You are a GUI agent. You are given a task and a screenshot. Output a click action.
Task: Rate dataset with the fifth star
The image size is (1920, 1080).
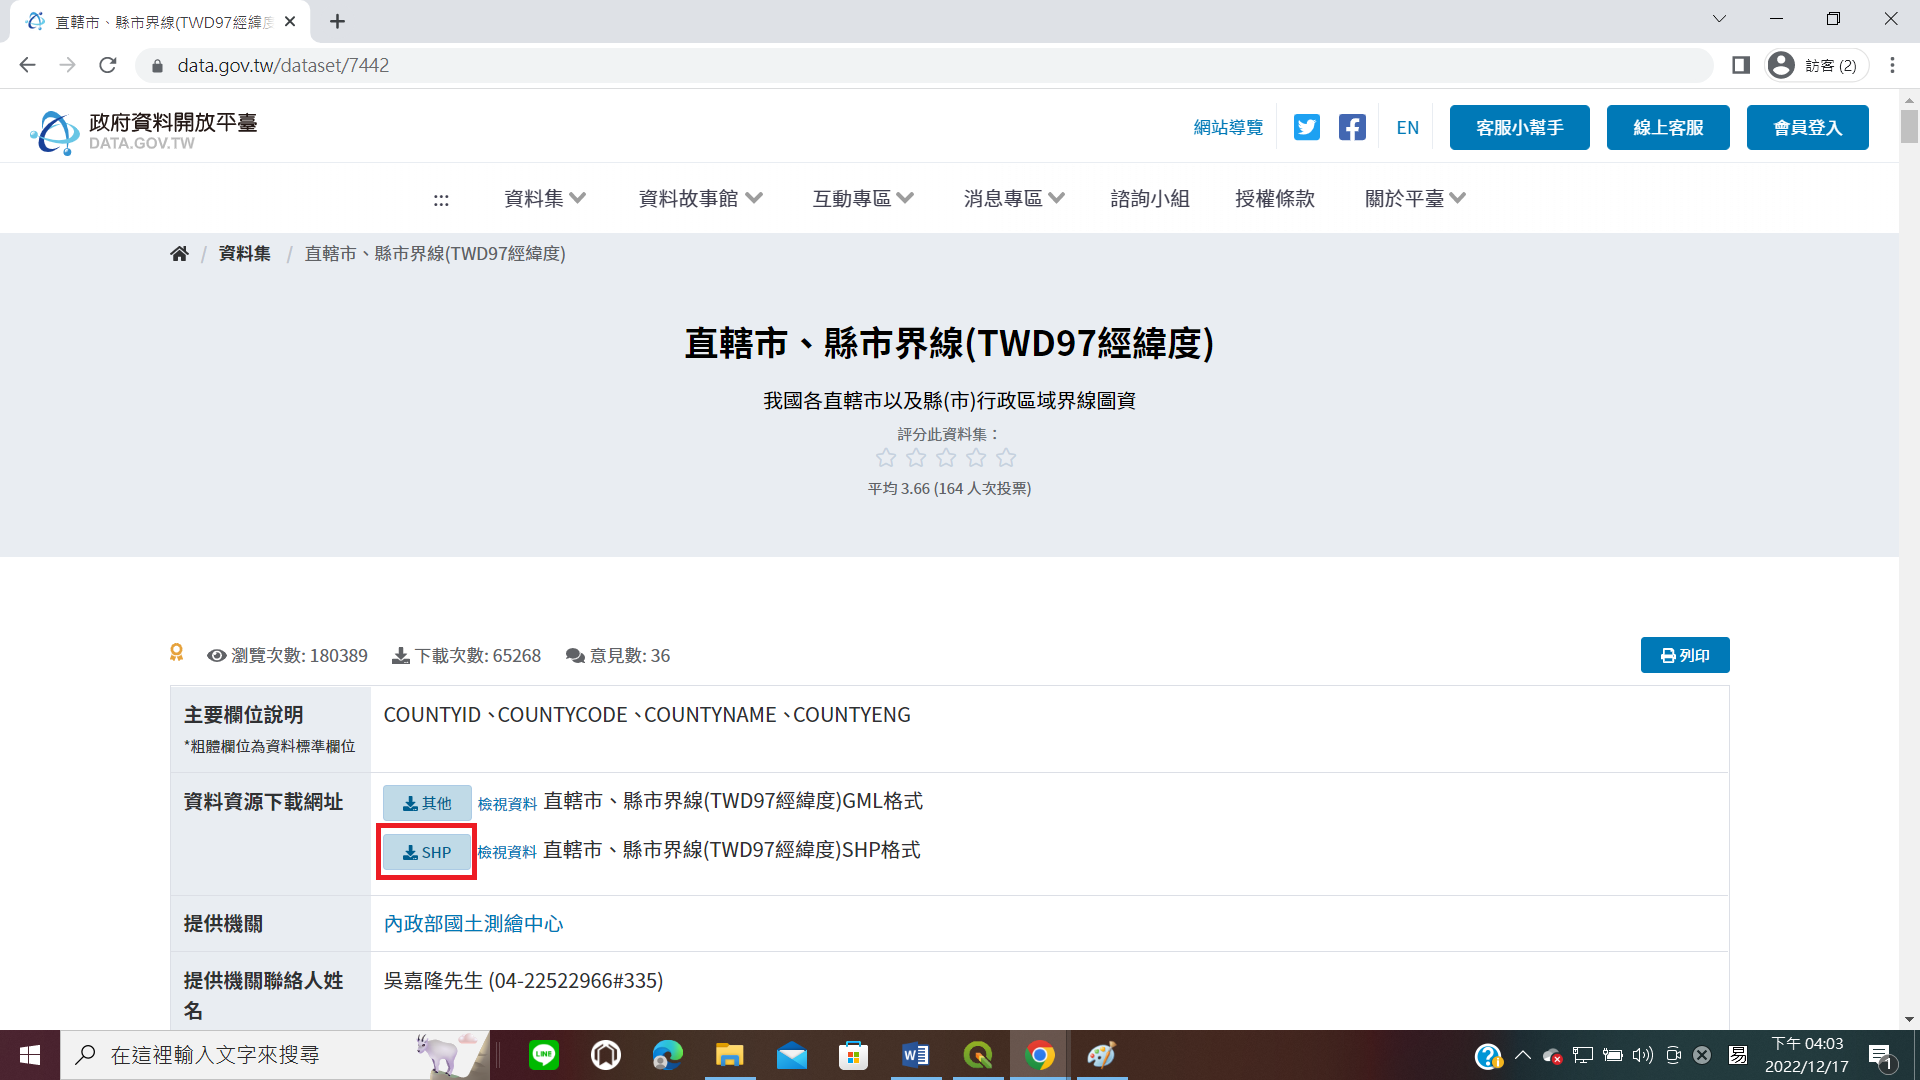coord(1006,458)
